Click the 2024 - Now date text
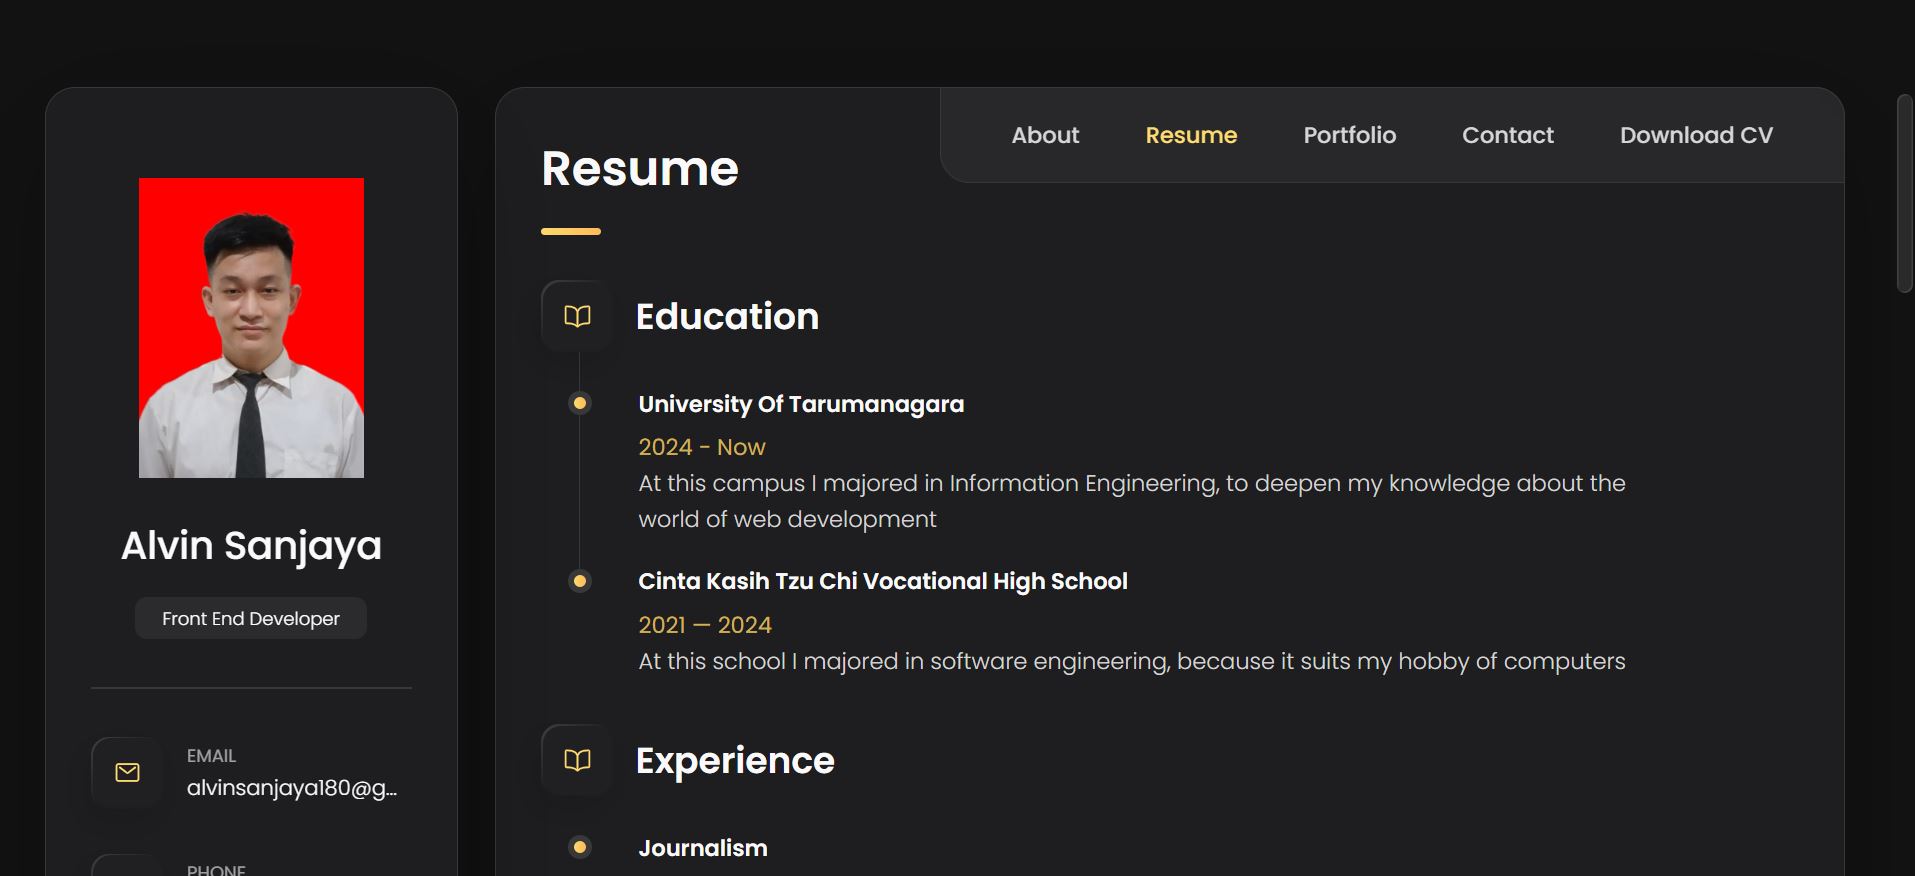 click(702, 447)
